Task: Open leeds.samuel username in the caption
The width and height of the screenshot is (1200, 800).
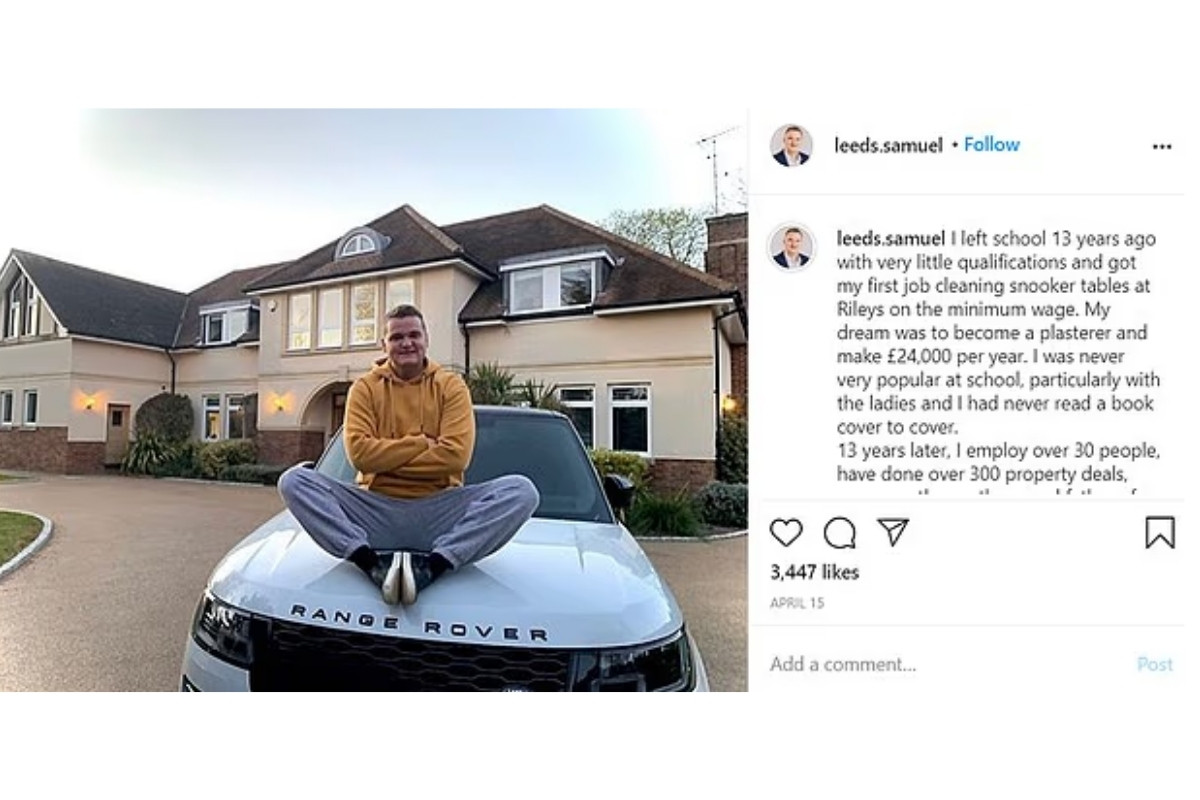Action: [x=890, y=239]
